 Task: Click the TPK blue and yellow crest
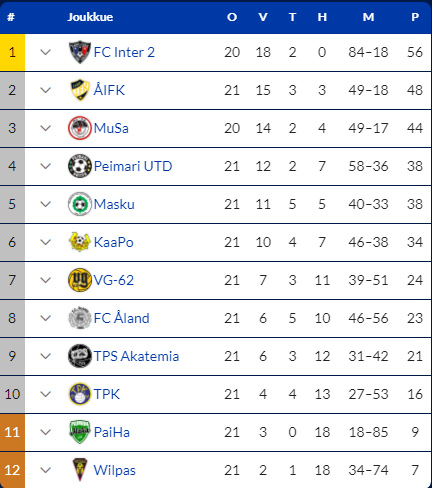(80, 394)
